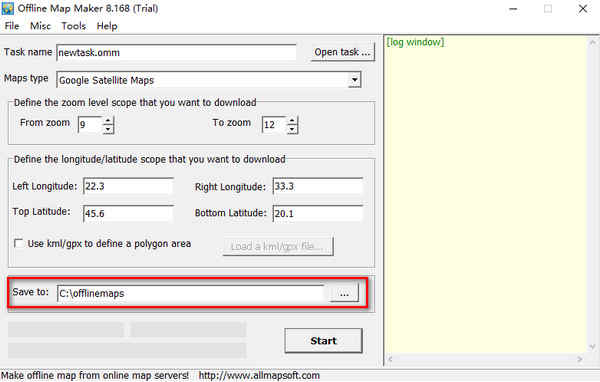Click the [log window] text
Viewport: 600px width, 382px height.
(415, 42)
